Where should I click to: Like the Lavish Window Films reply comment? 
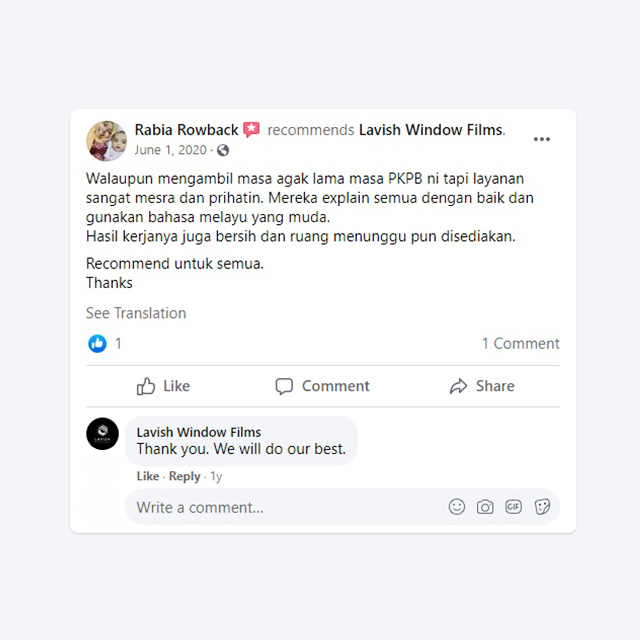[148, 476]
